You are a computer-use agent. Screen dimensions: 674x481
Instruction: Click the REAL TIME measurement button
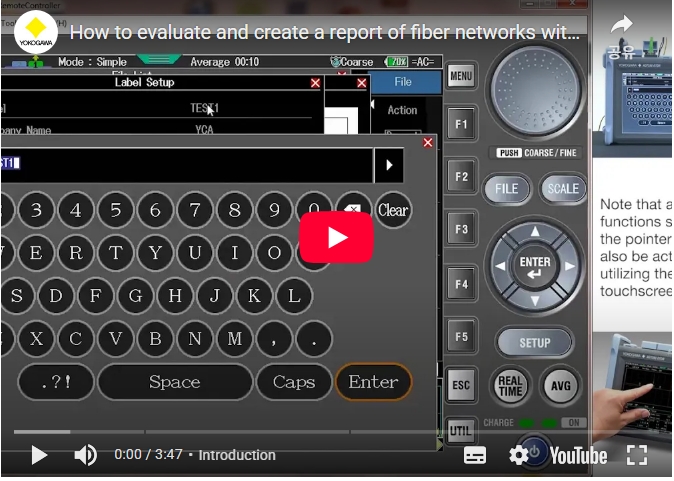coord(510,386)
